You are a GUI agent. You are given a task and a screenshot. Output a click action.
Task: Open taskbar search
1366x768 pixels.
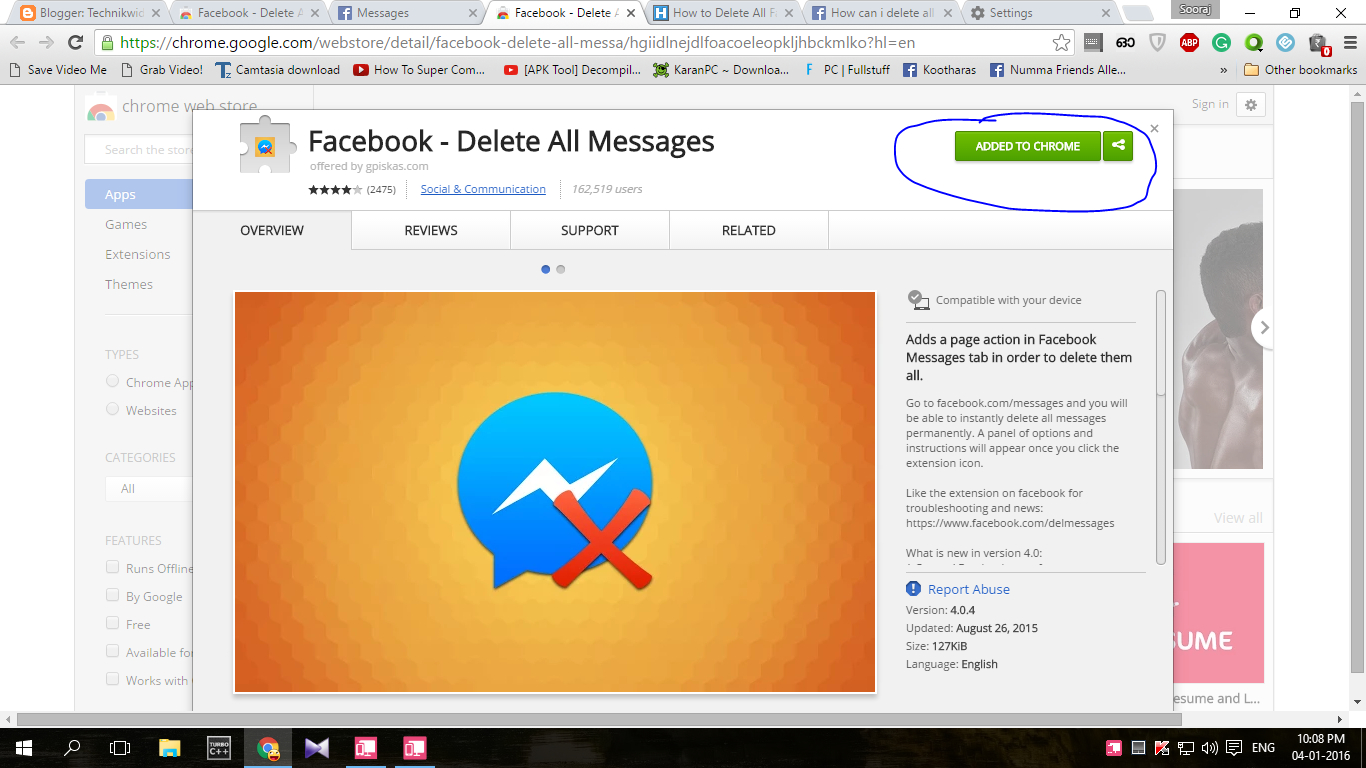72,747
